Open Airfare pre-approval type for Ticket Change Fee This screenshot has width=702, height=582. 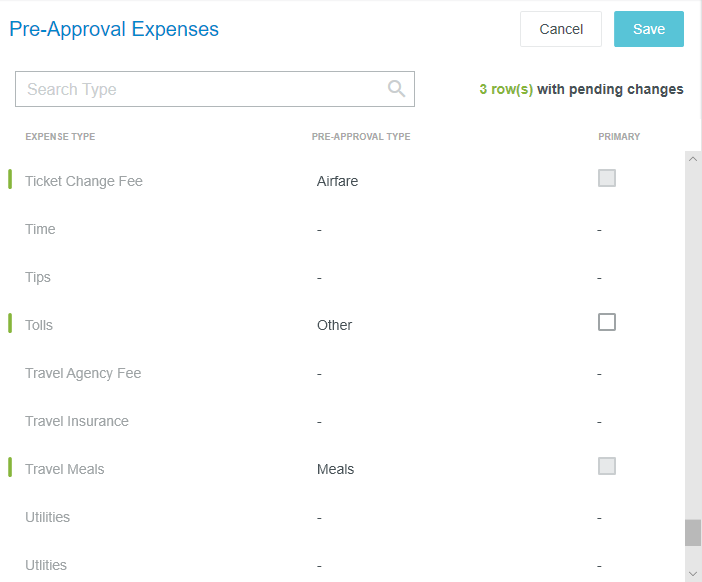click(337, 181)
